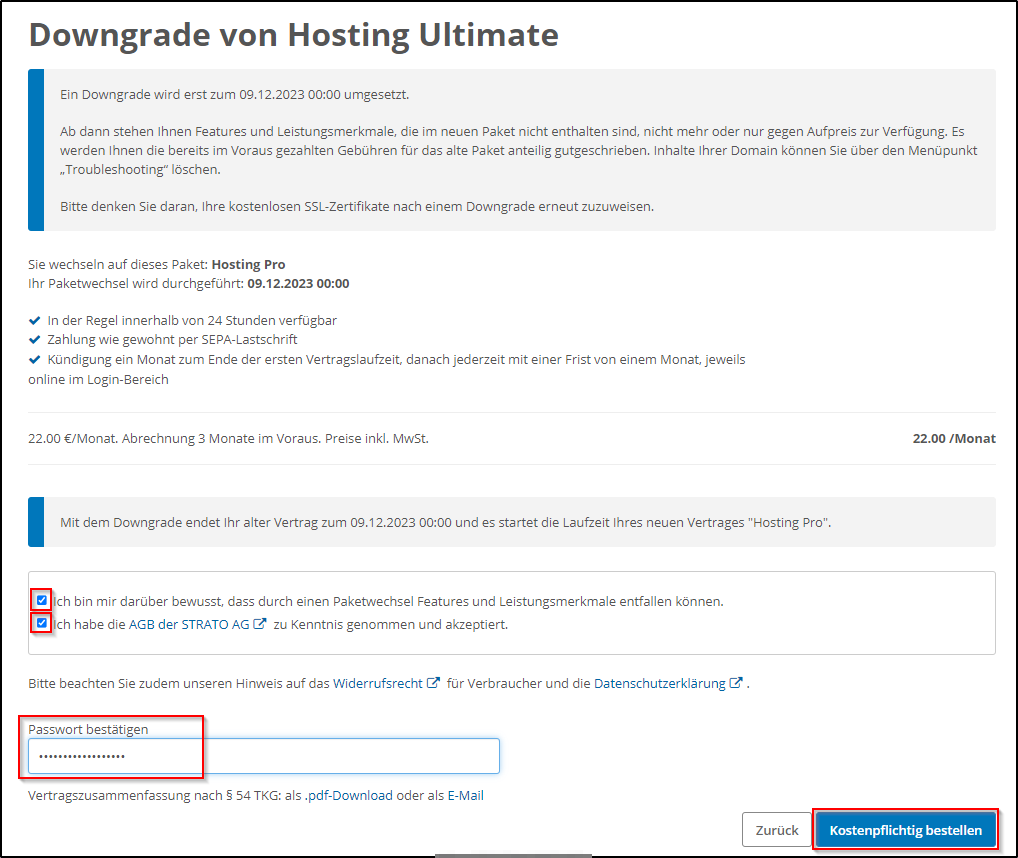The image size is (1018, 858).
Task: Click the bold Hosting Pro package name
Action: pos(248,265)
